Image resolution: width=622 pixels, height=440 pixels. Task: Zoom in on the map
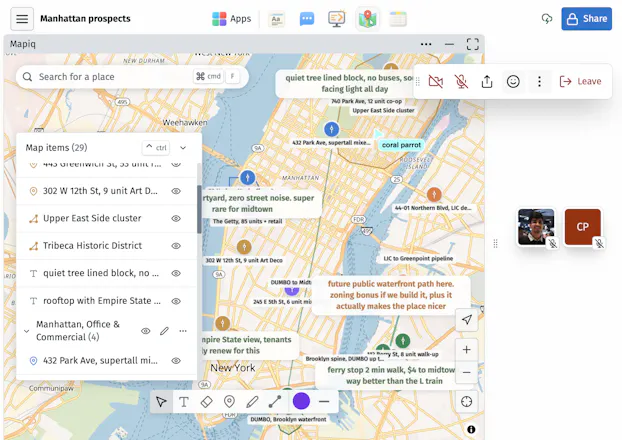466,350
